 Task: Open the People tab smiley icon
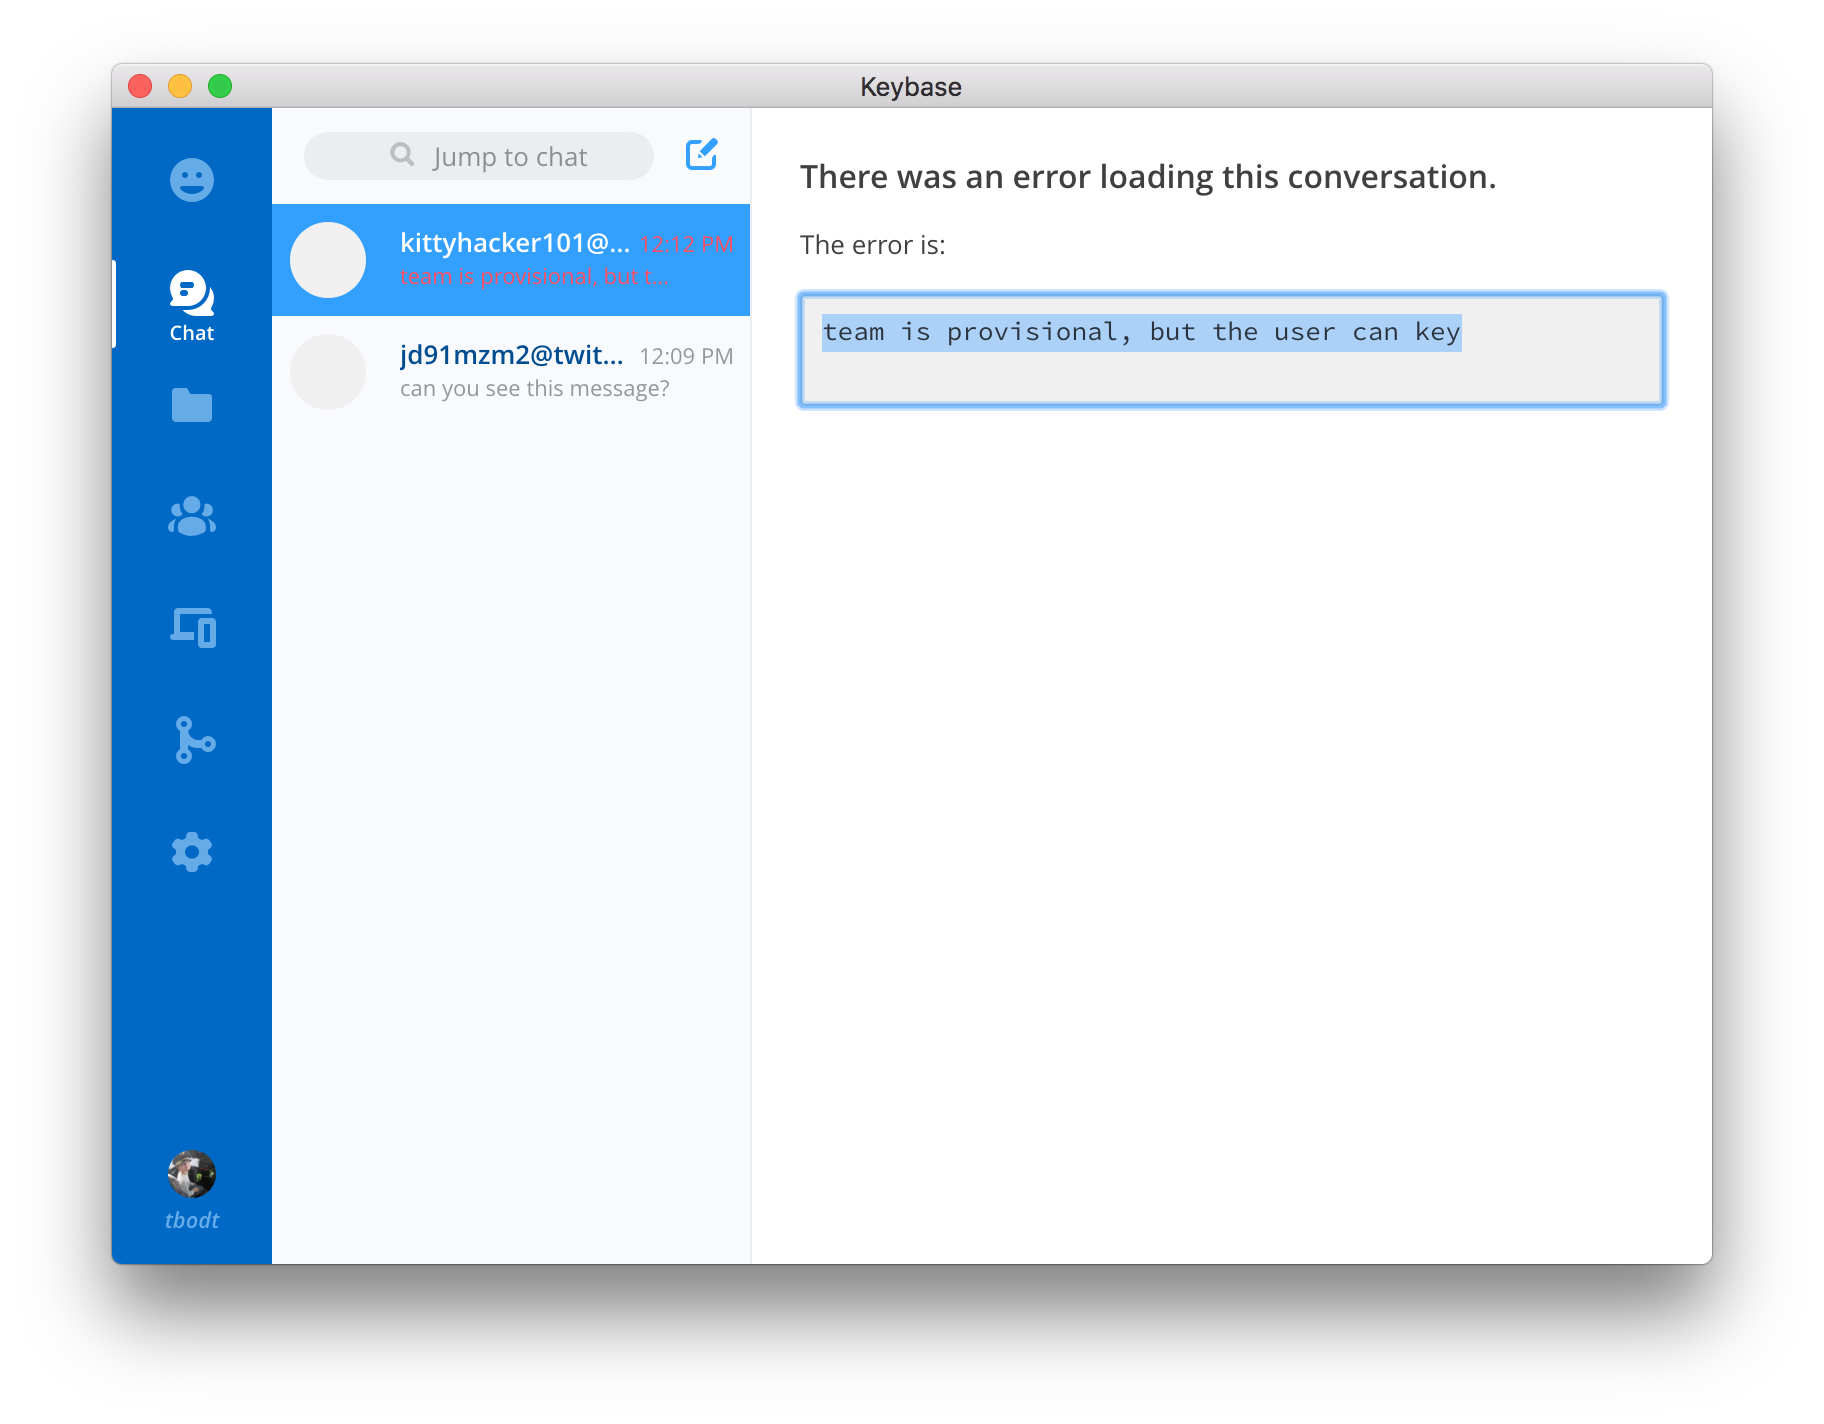coord(192,180)
